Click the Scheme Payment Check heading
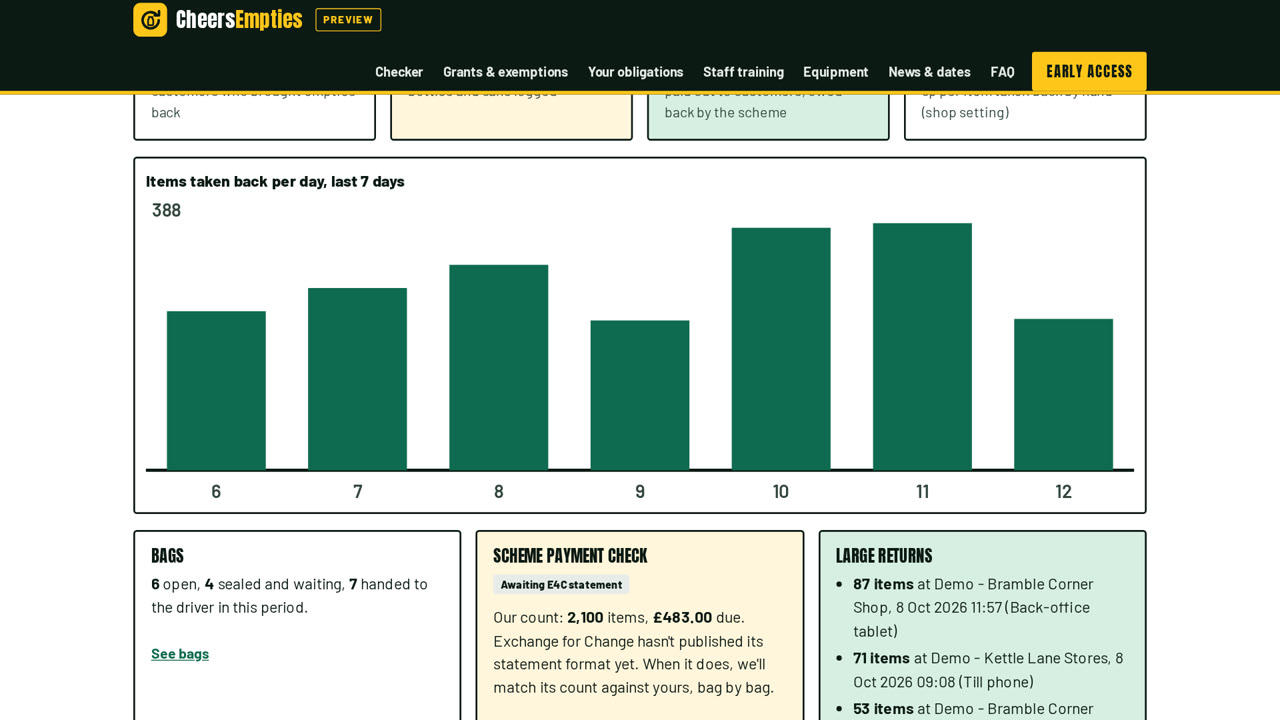Viewport: 1280px width, 720px height. click(x=570, y=556)
